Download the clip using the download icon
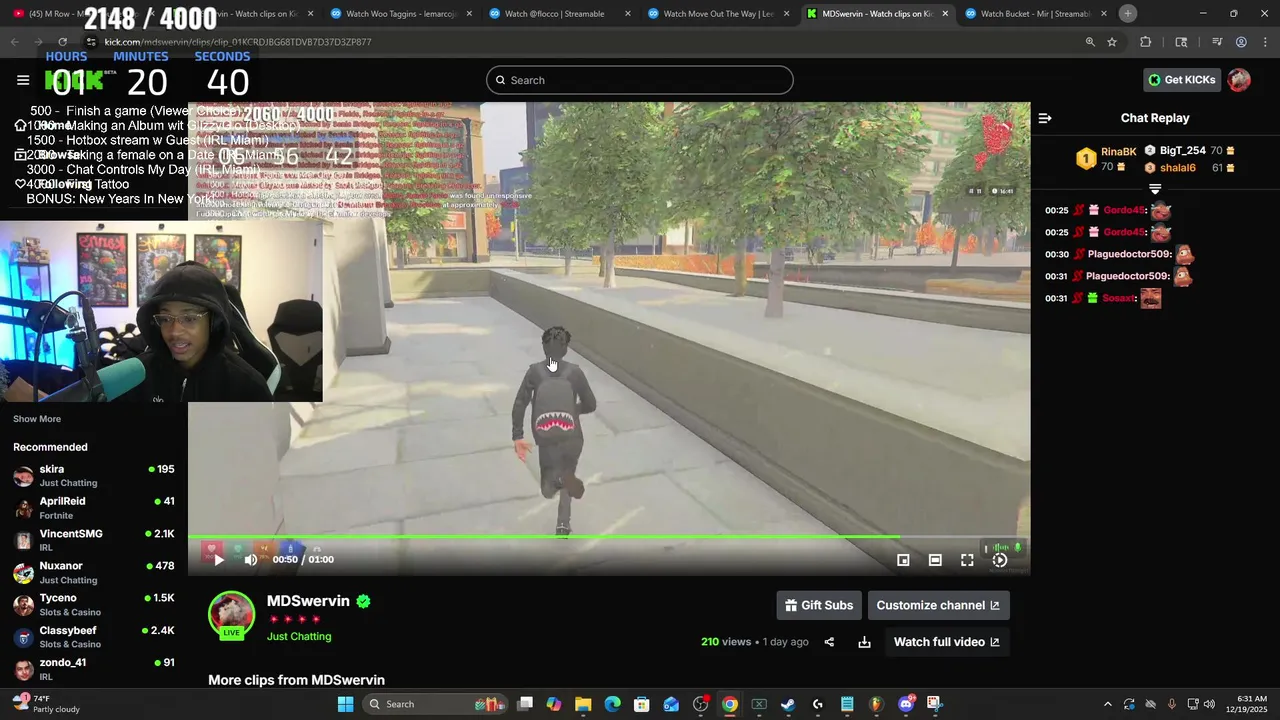 pos(864,642)
